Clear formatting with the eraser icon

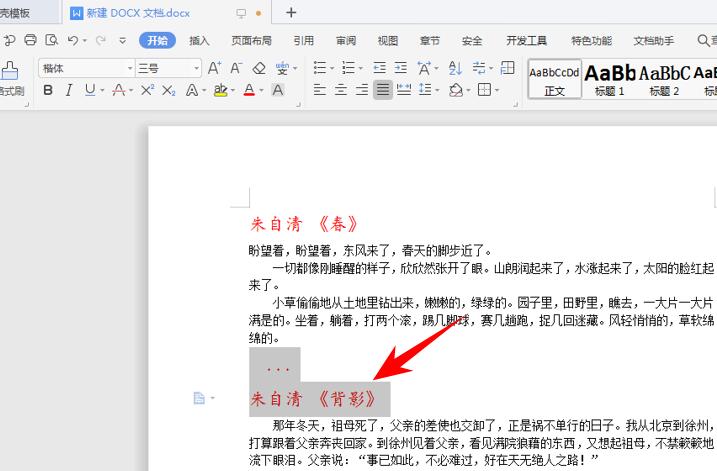coord(259,68)
